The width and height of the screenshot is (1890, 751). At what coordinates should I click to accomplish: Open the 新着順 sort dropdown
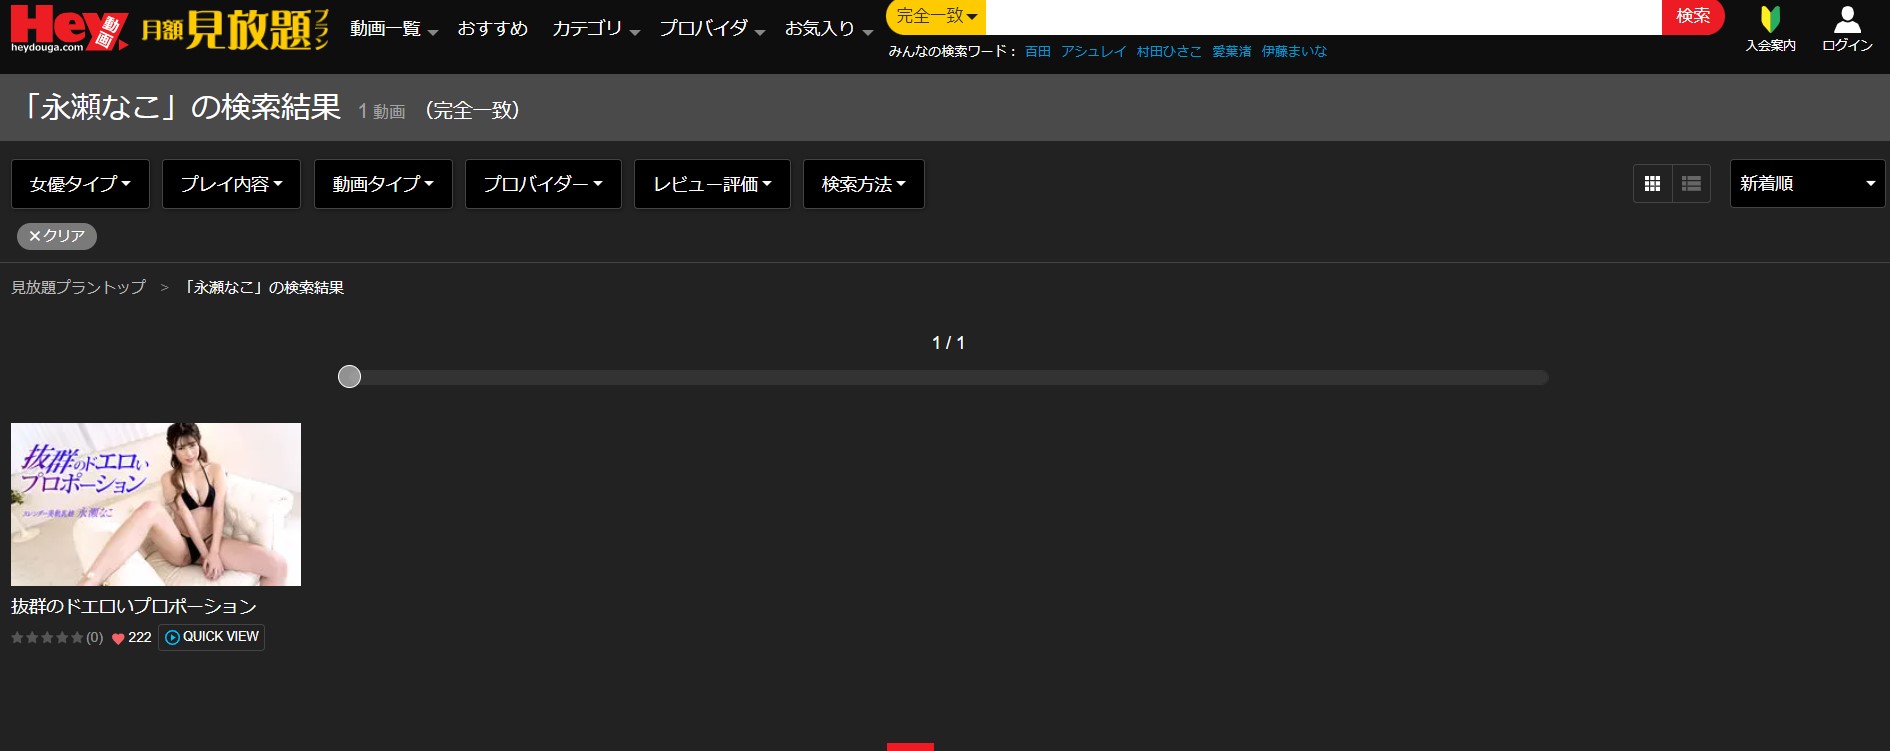click(x=1807, y=184)
